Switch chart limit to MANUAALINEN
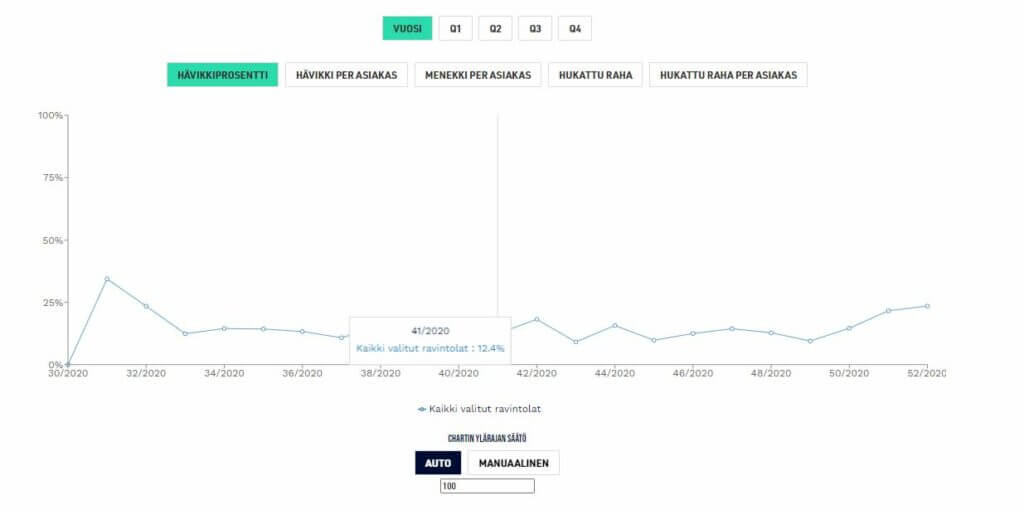The height and width of the screenshot is (510, 1024). [x=513, y=463]
